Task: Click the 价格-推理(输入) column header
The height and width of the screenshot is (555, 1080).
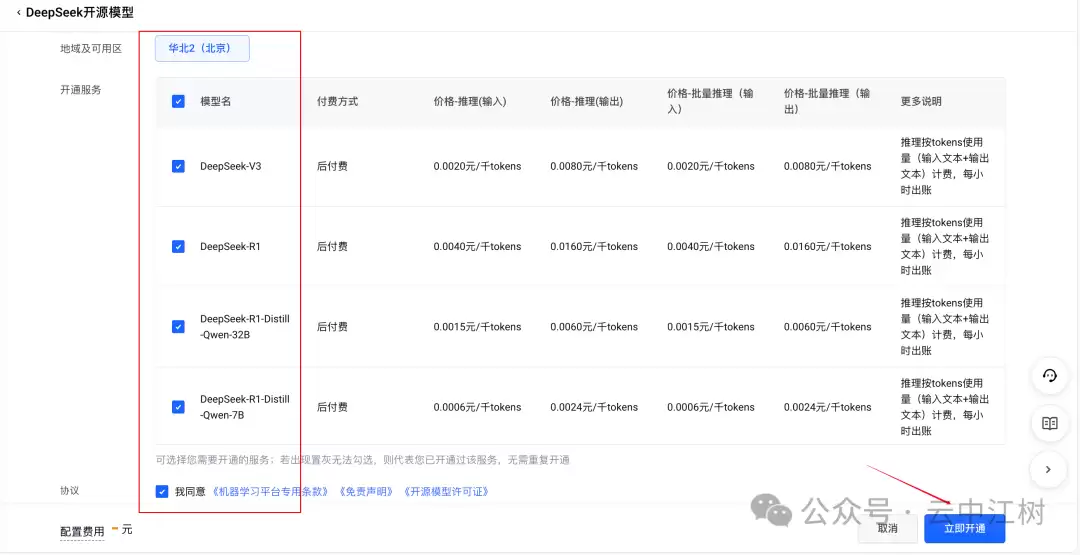Action: click(470, 101)
